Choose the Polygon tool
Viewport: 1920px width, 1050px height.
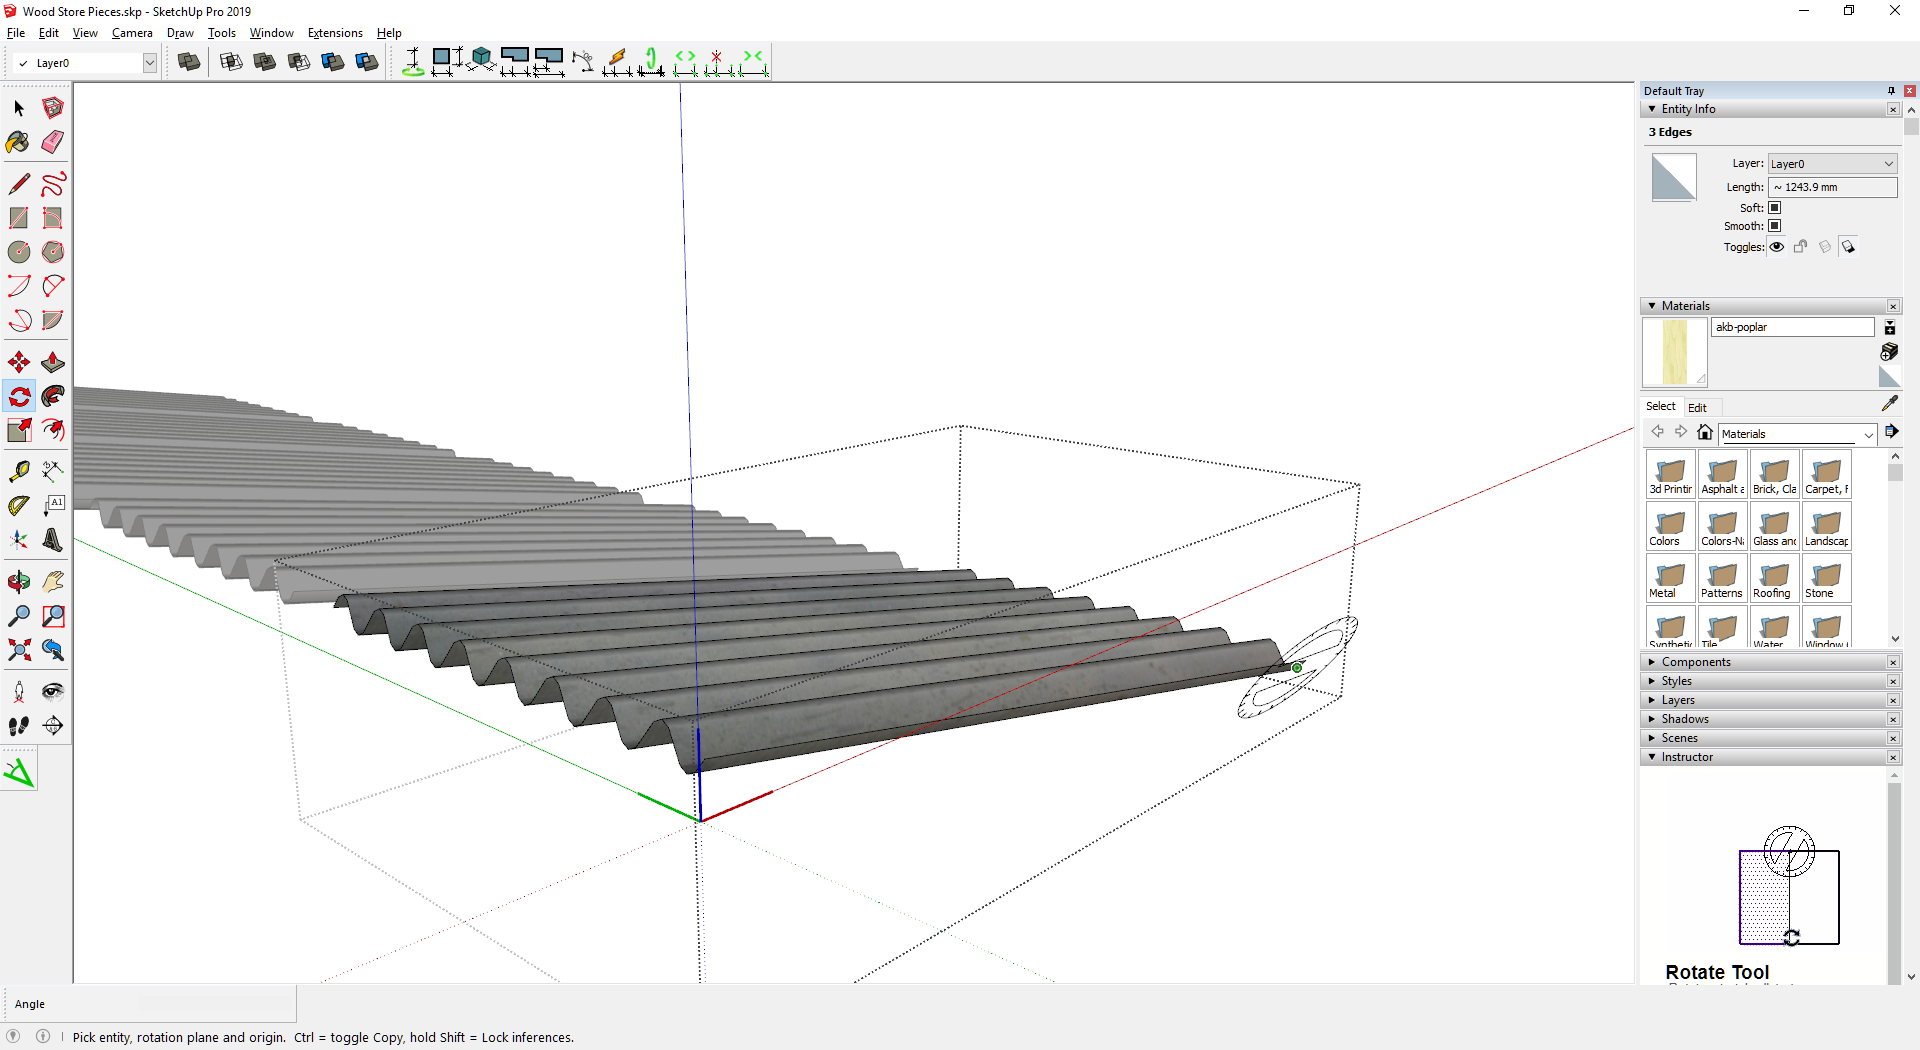click(x=53, y=252)
